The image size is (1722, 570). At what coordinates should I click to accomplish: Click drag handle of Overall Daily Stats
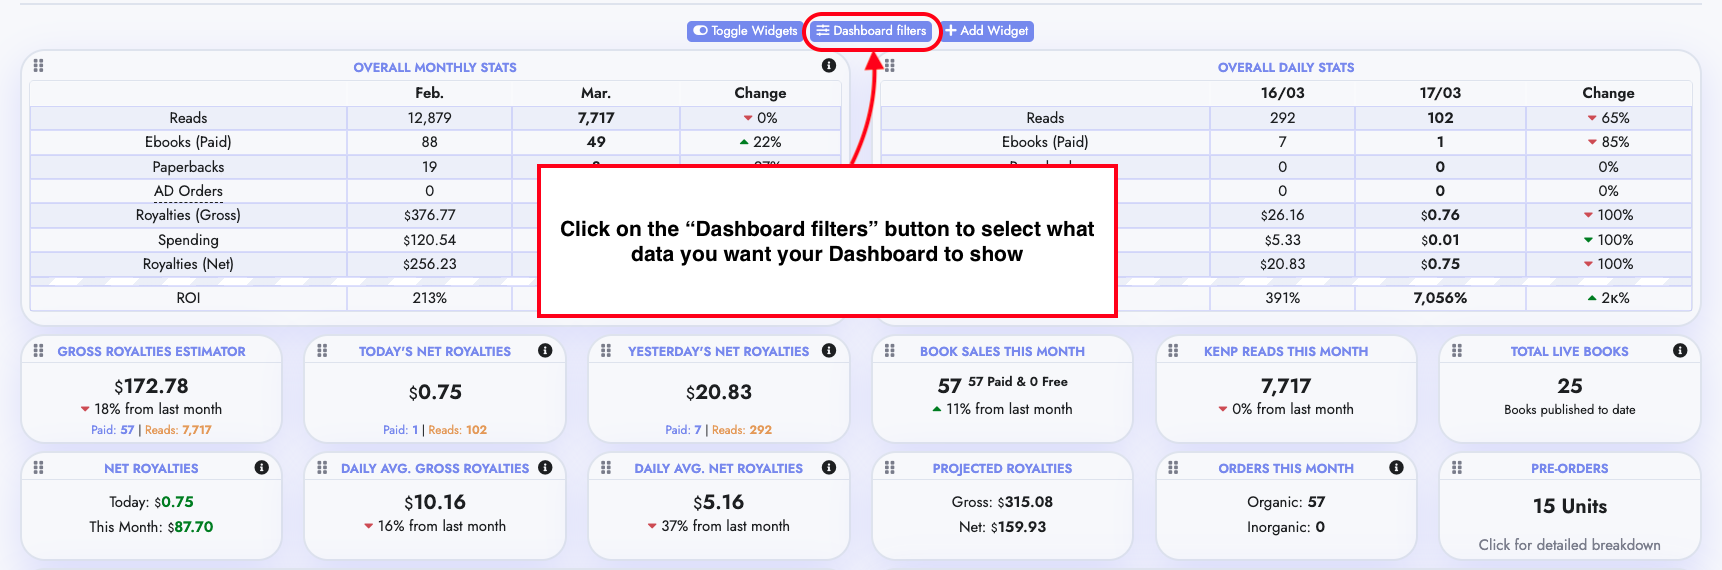(x=889, y=66)
